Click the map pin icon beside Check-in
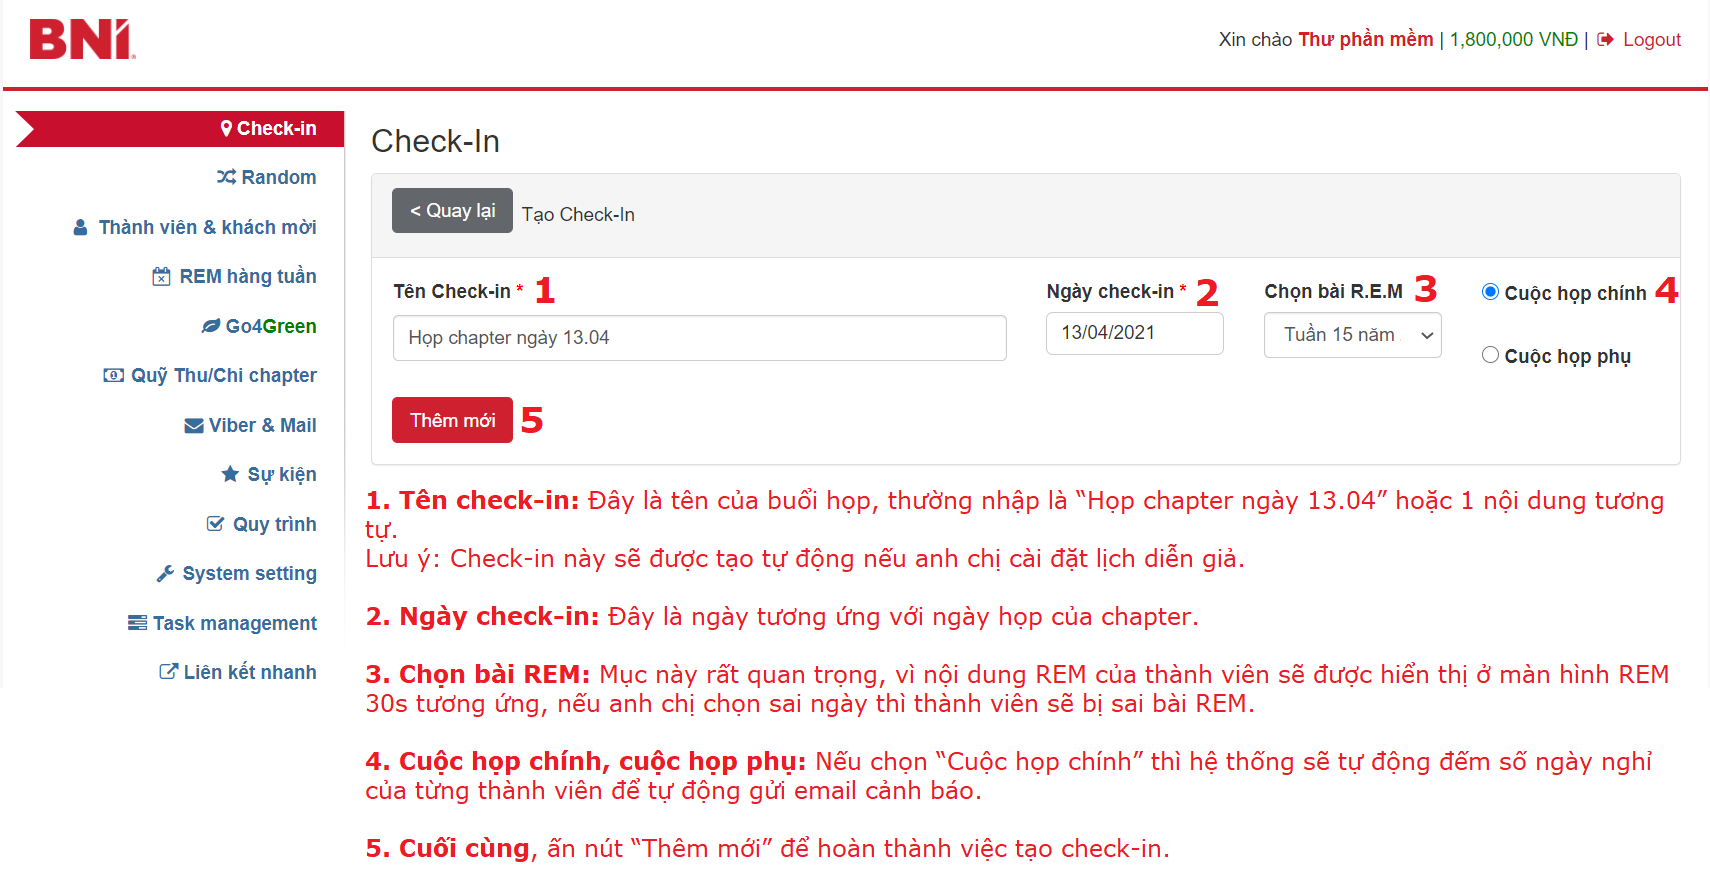The height and width of the screenshot is (892, 1710). [227, 129]
